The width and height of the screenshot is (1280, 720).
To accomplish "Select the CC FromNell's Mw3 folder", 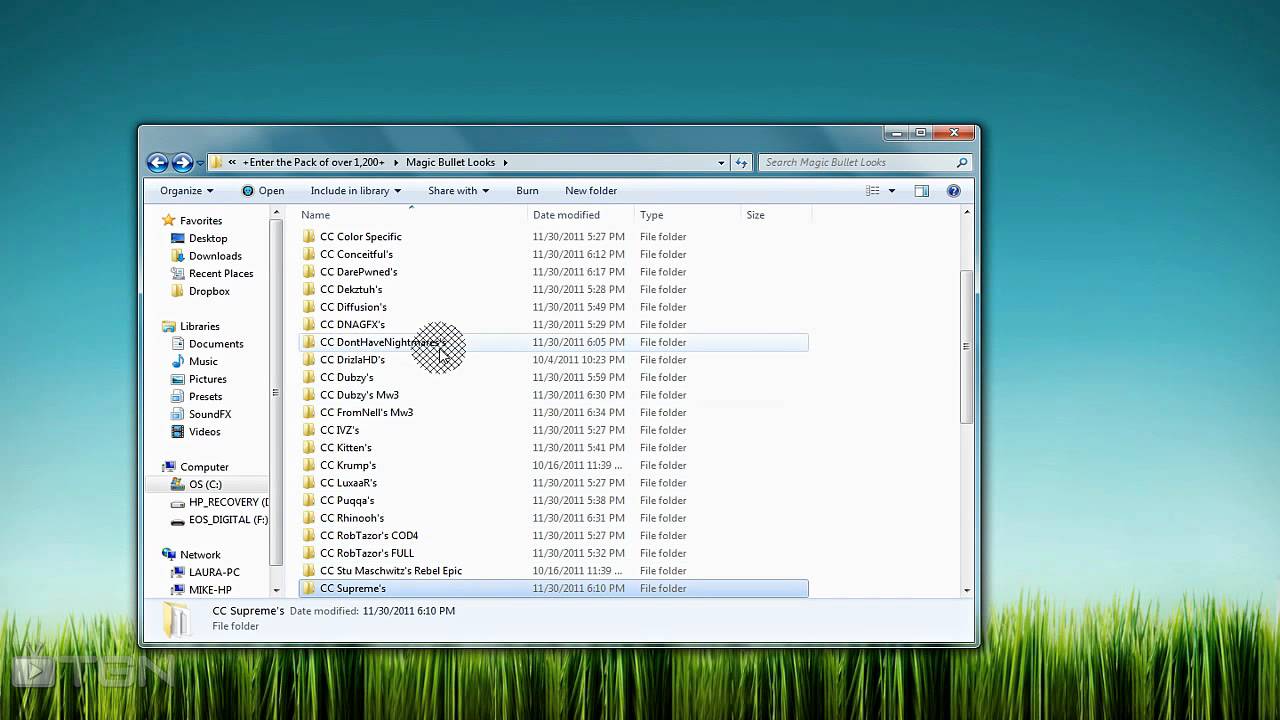I will coord(553,413).
